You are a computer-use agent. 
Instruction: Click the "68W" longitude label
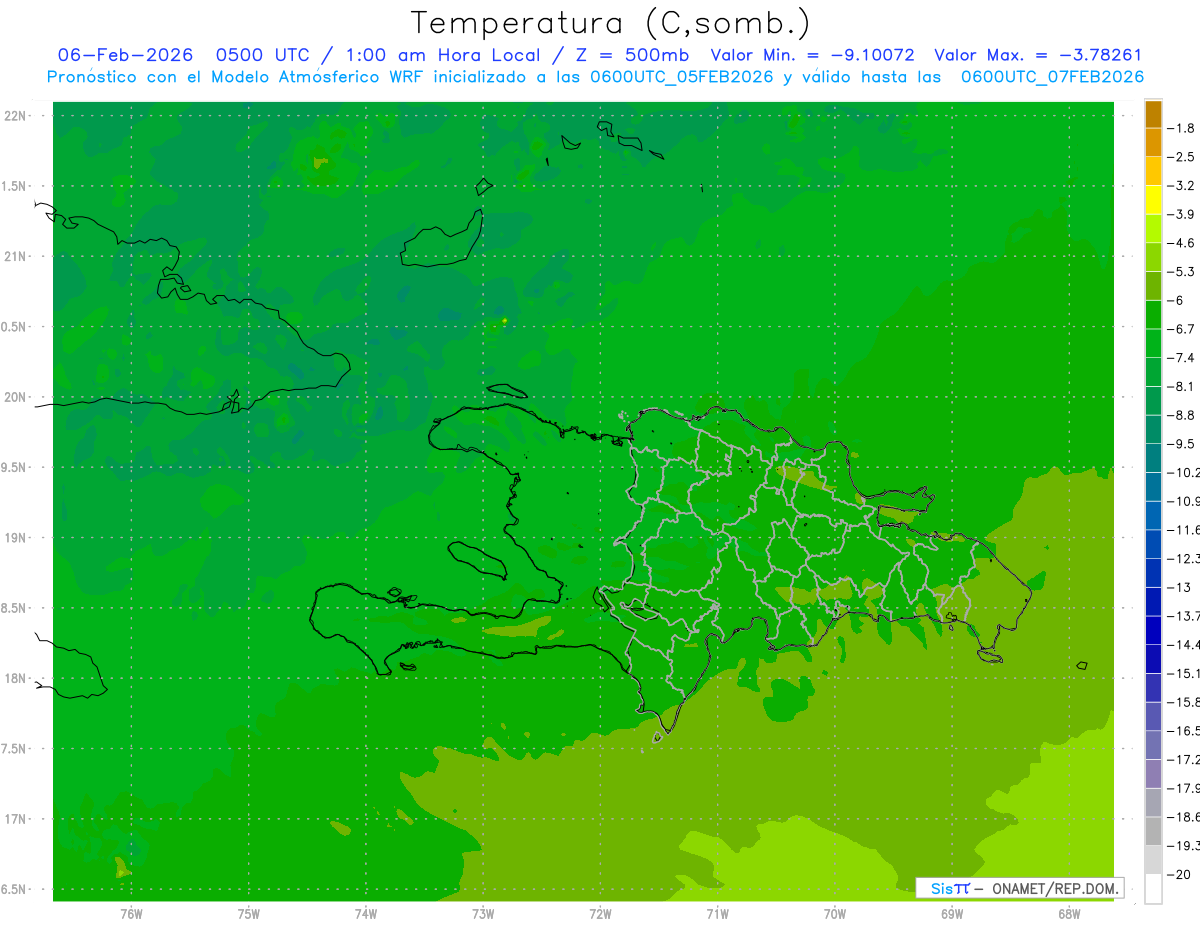point(1069,914)
